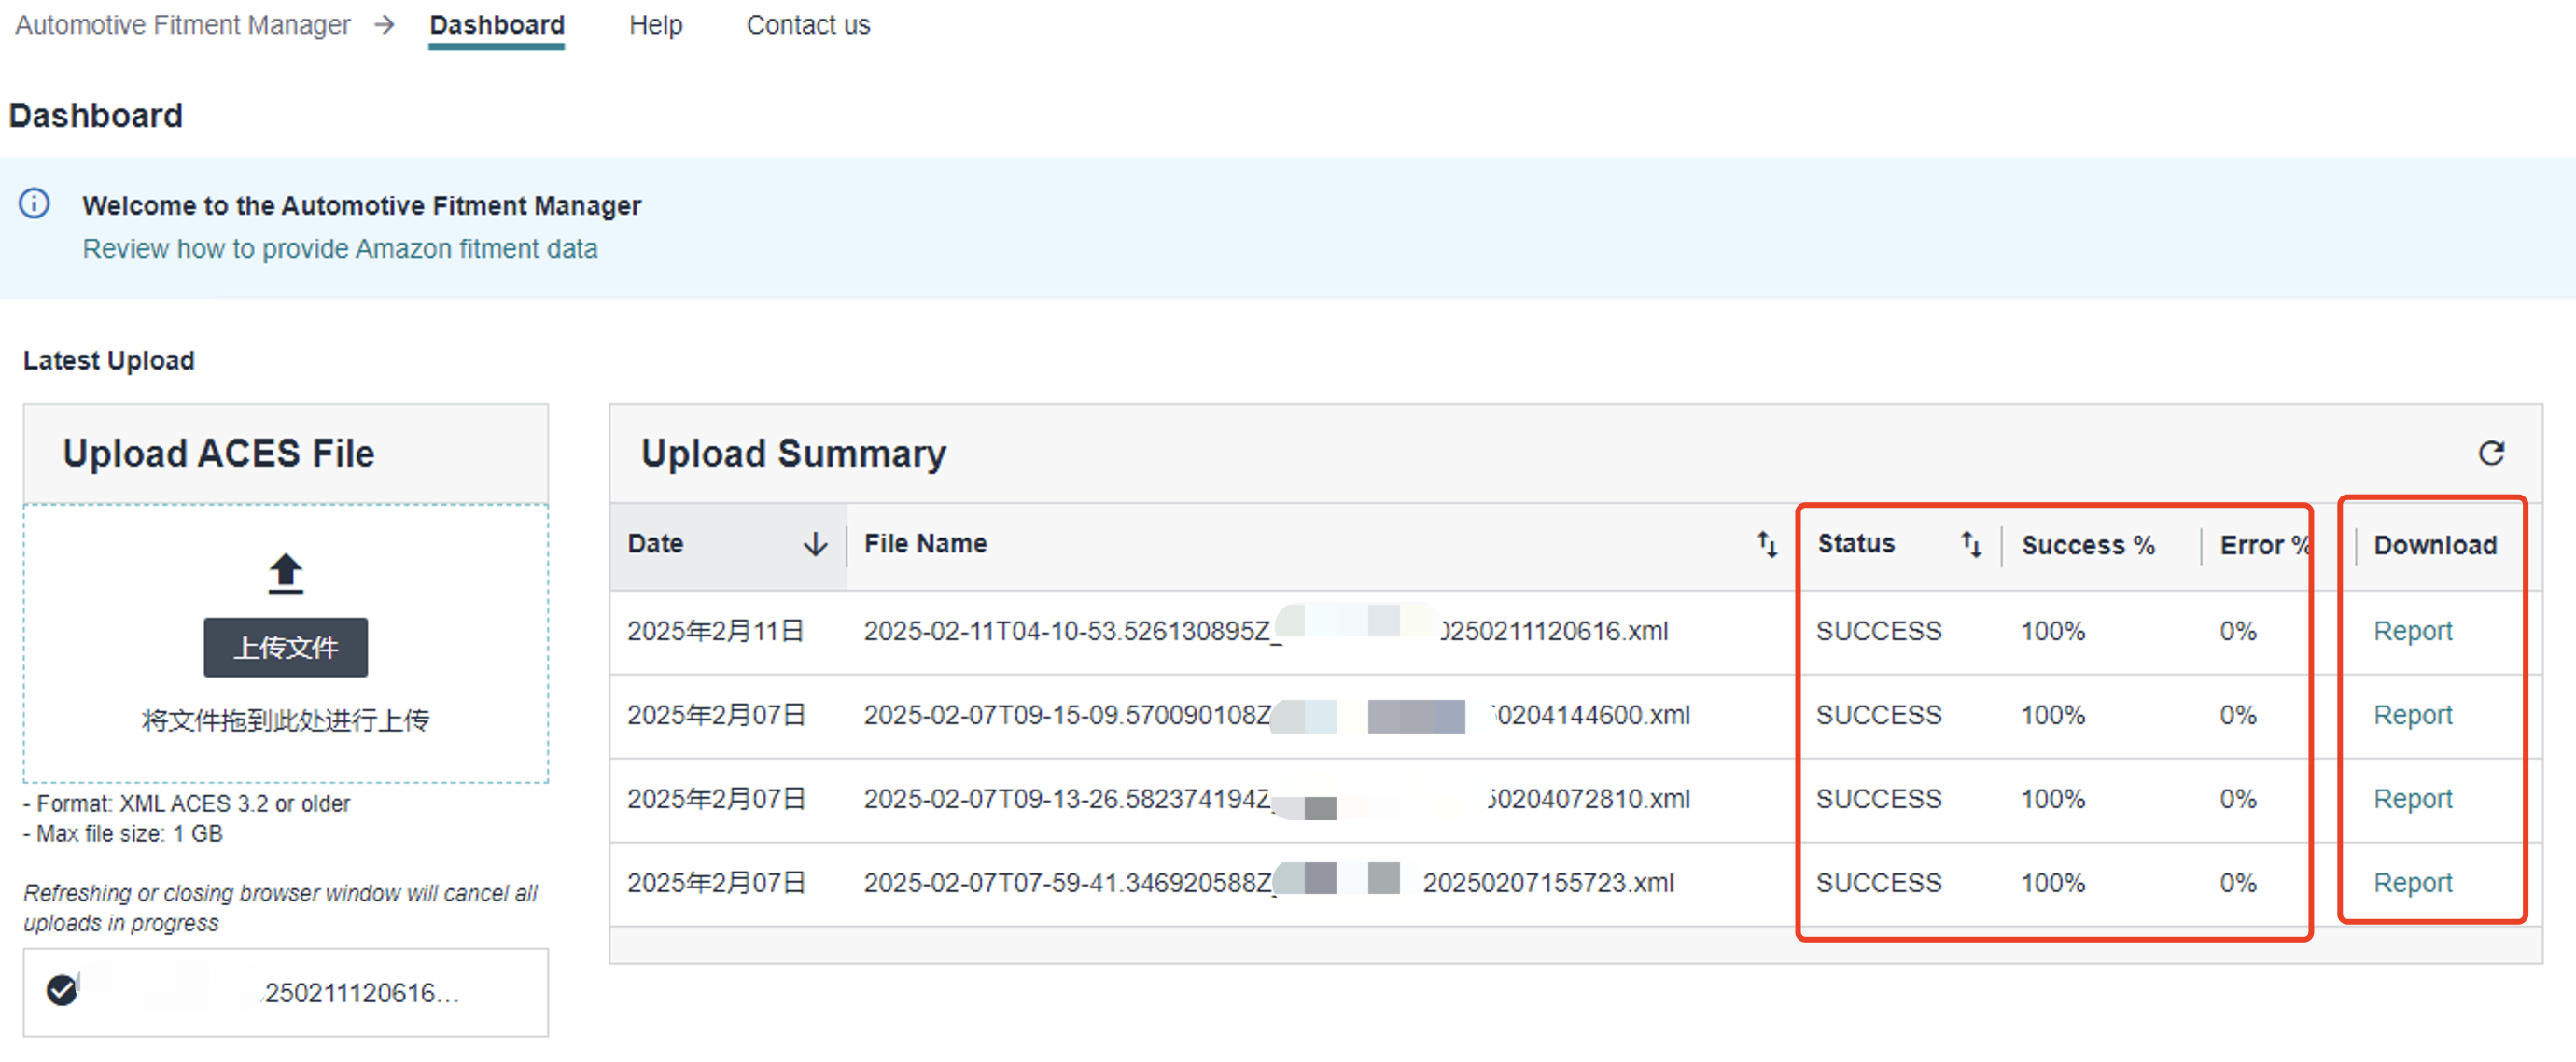The image size is (2576, 1062).
Task: Click the Status column sort icon
Action: click(x=1970, y=544)
